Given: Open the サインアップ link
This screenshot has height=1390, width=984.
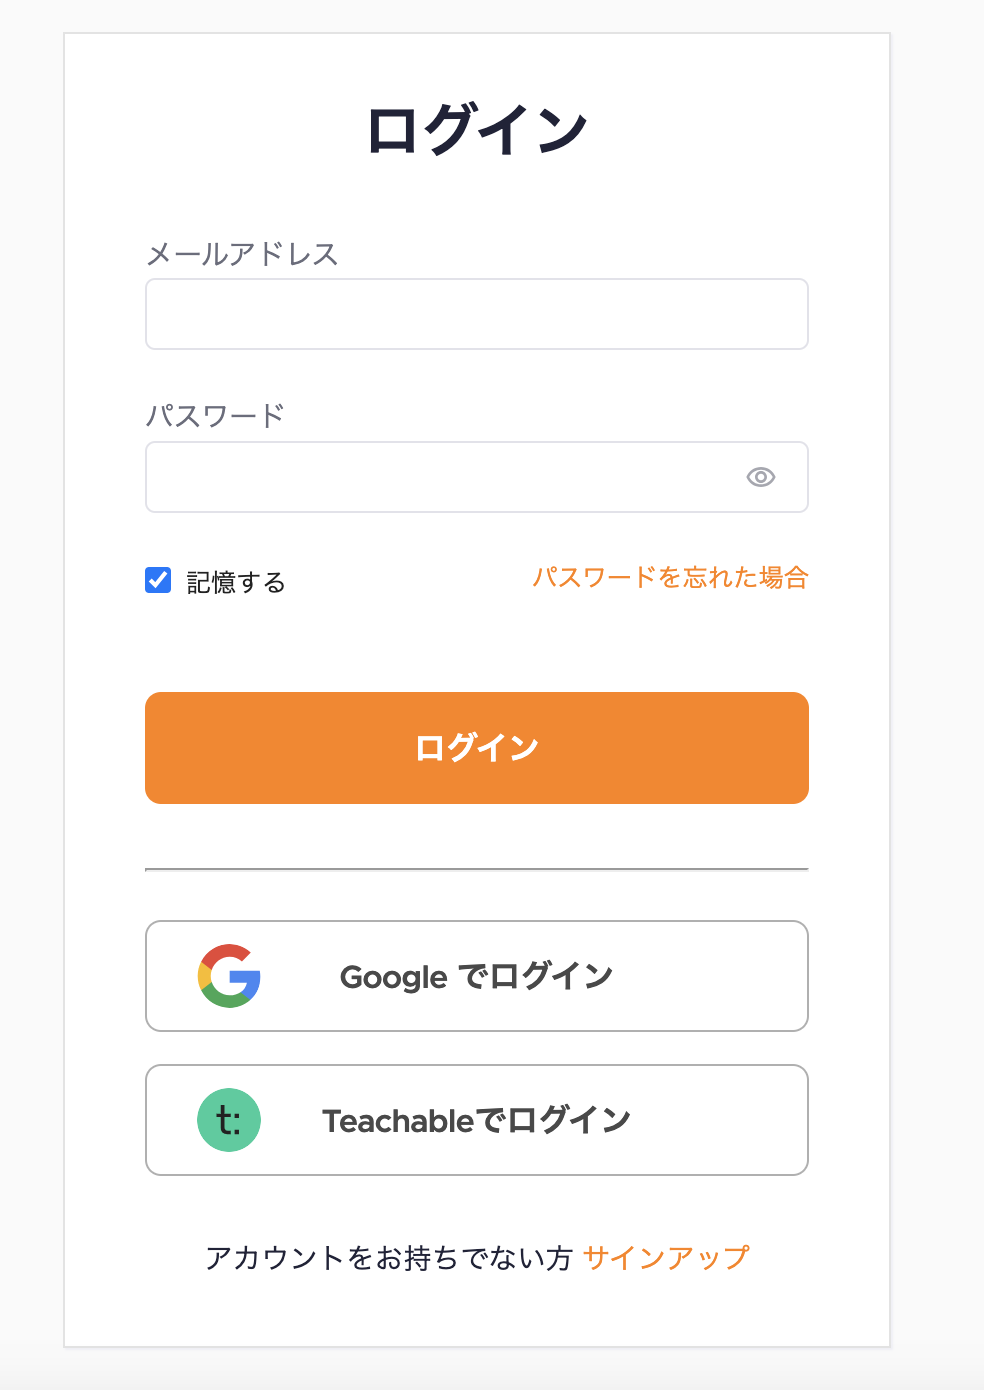Looking at the screenshot, I should coord(666,1258).
